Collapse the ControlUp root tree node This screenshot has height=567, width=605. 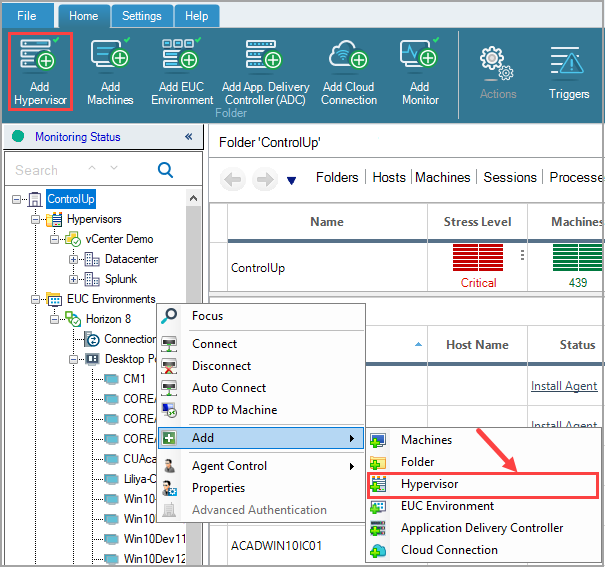click(x=17, y=199)
